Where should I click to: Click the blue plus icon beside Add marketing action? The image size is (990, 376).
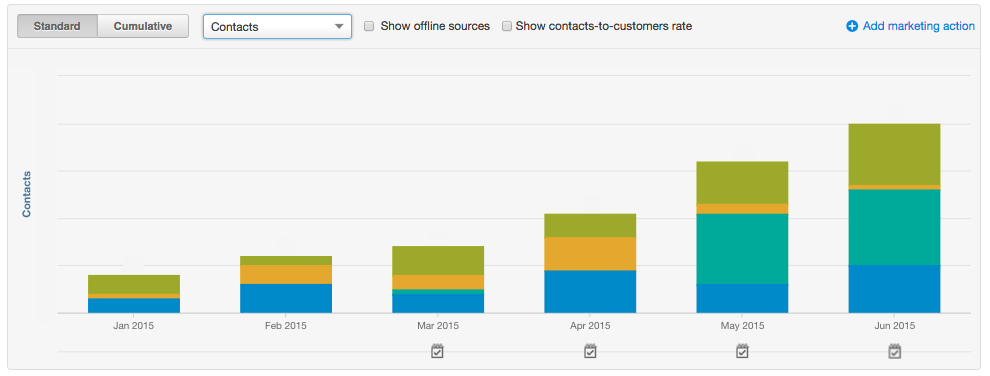click(852, 26)
